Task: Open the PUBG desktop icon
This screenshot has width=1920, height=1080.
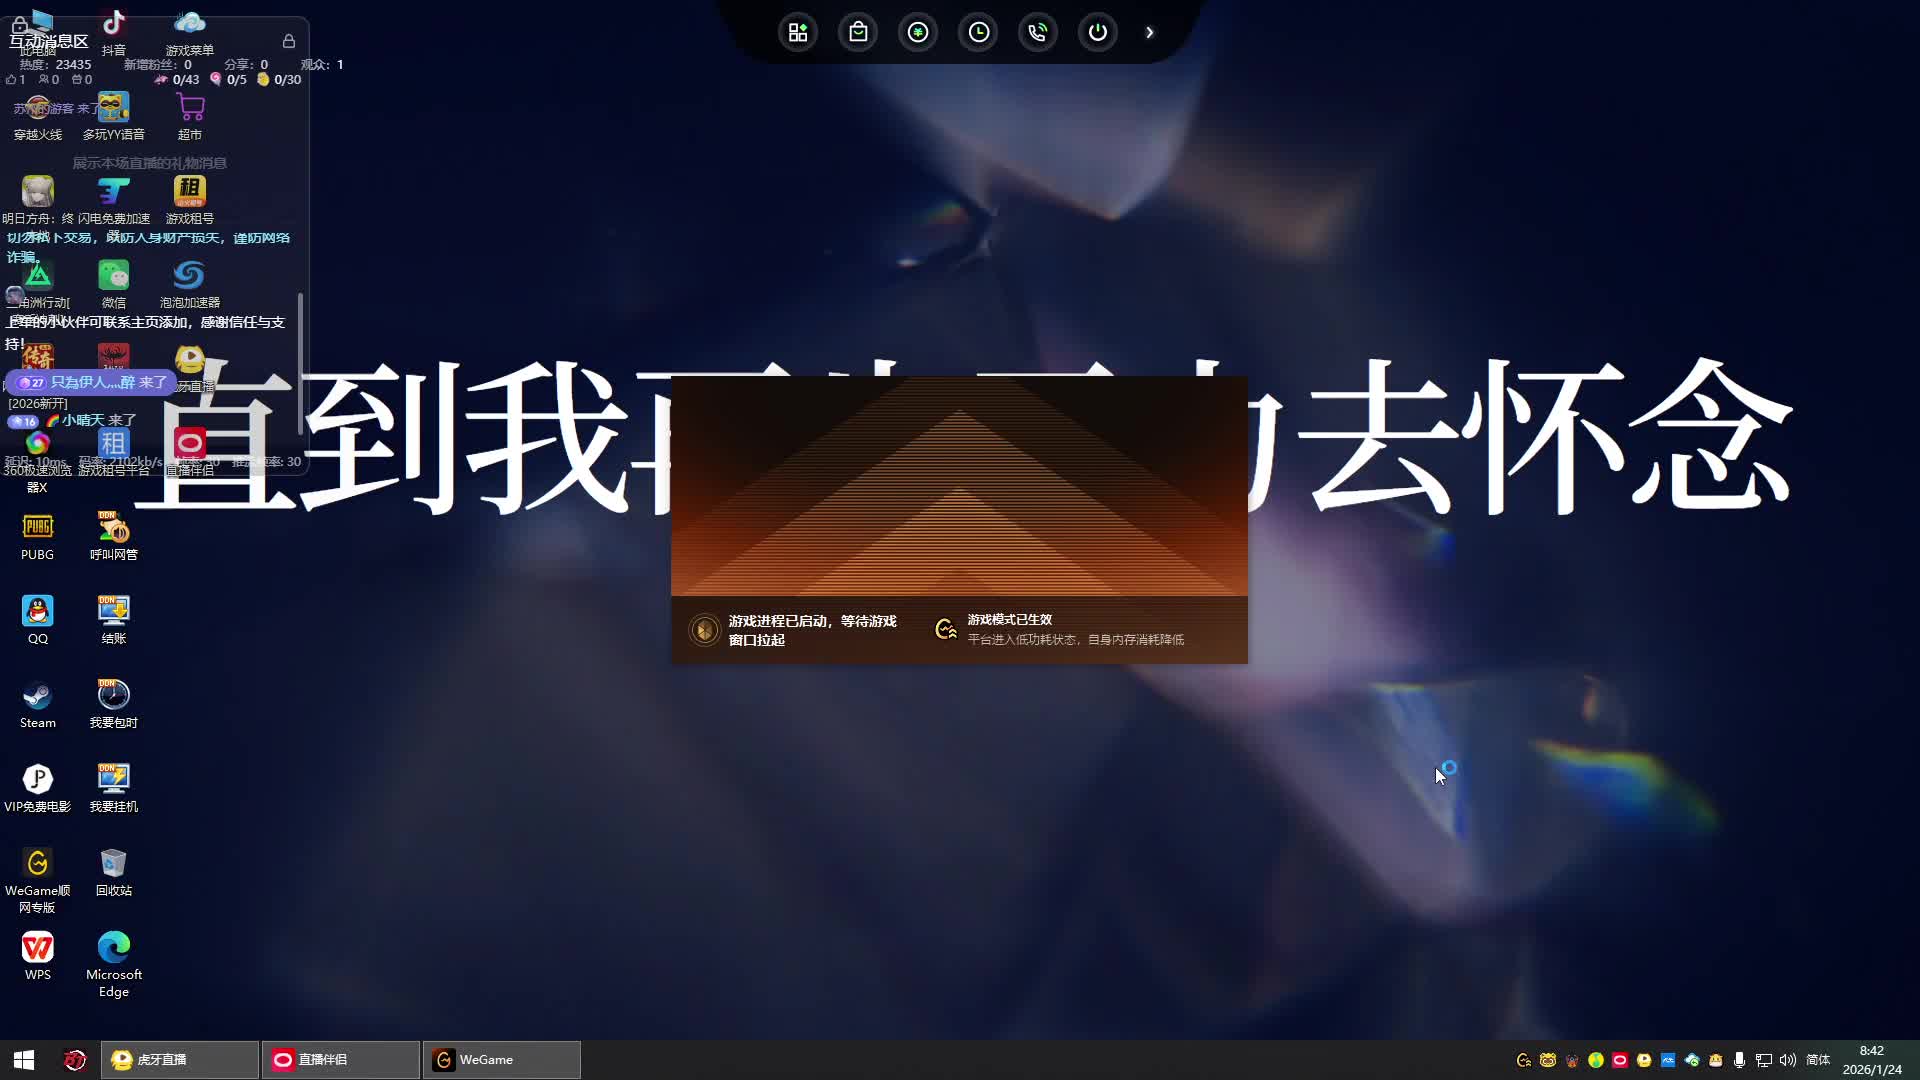Action: click(x=37, y=527)
